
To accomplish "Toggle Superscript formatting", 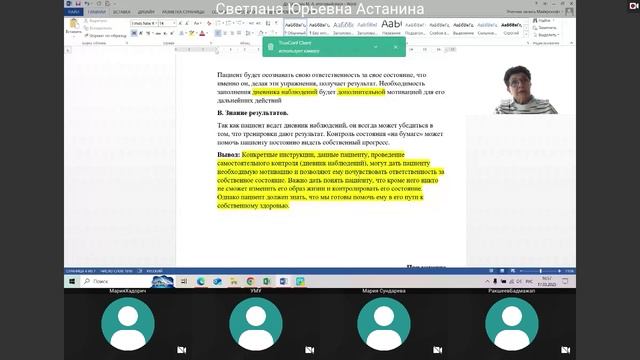I will point(172,33).
